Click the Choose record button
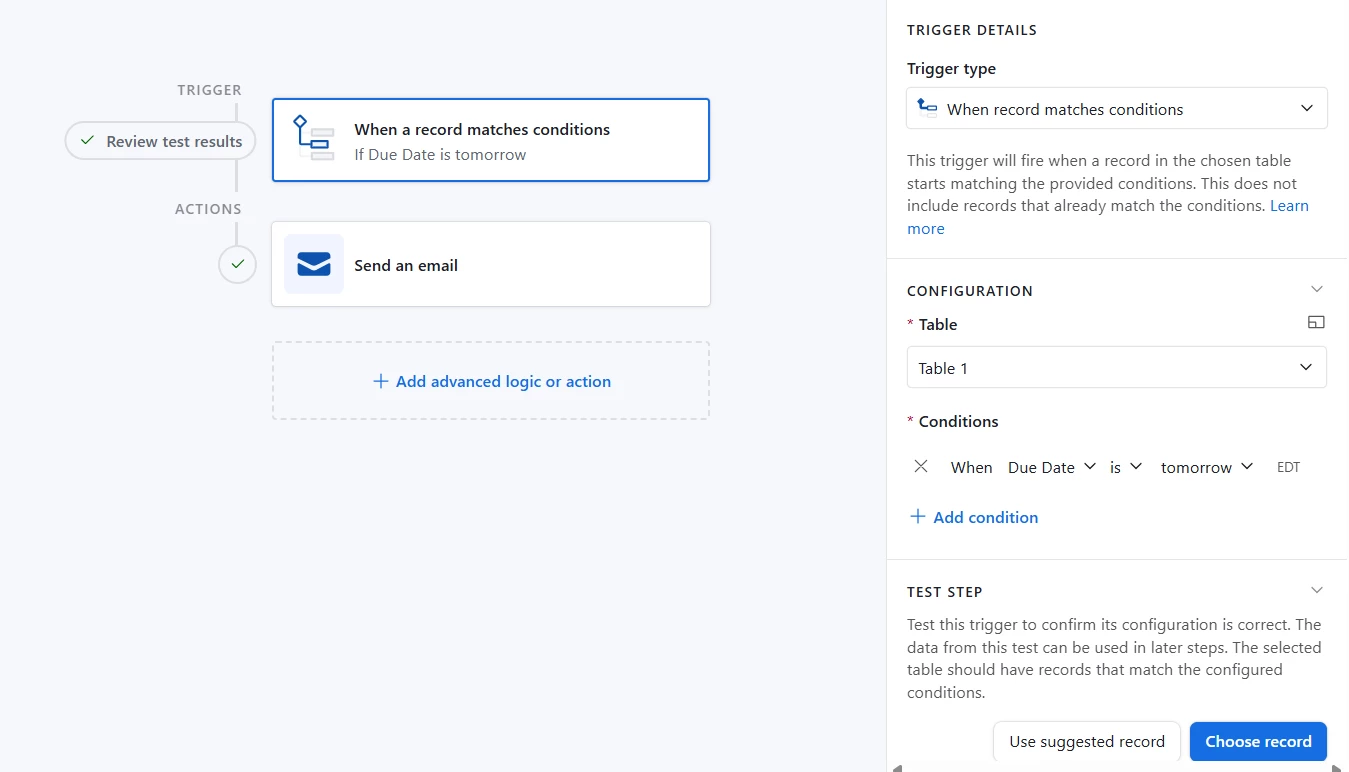1349x772 pixels. click(1258, 741)
